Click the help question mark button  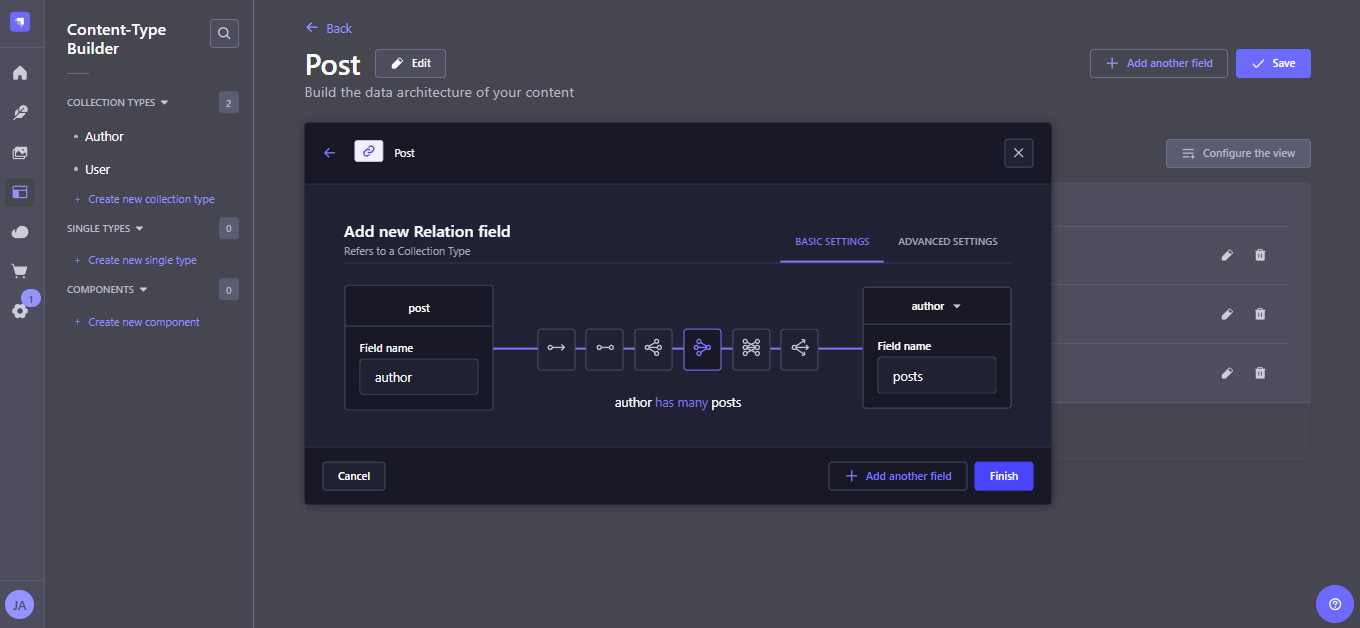point(1334,604)
